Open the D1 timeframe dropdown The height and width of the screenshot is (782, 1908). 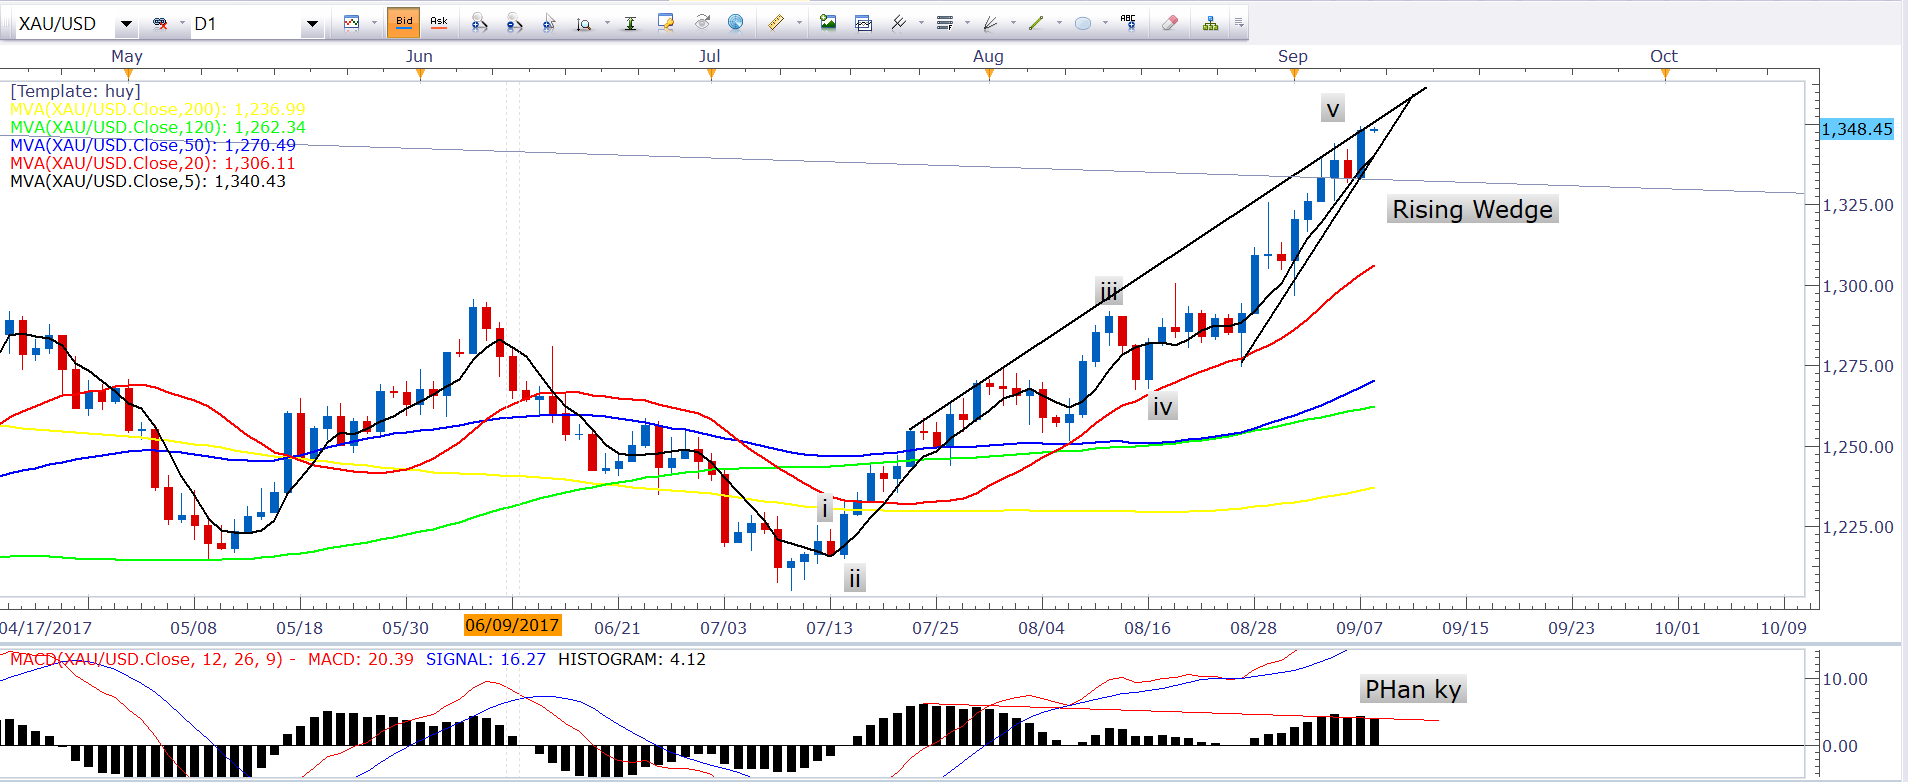312,23
